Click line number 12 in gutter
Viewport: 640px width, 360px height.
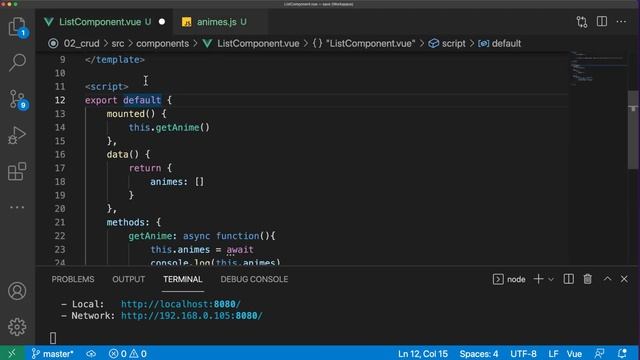point(60,100)
